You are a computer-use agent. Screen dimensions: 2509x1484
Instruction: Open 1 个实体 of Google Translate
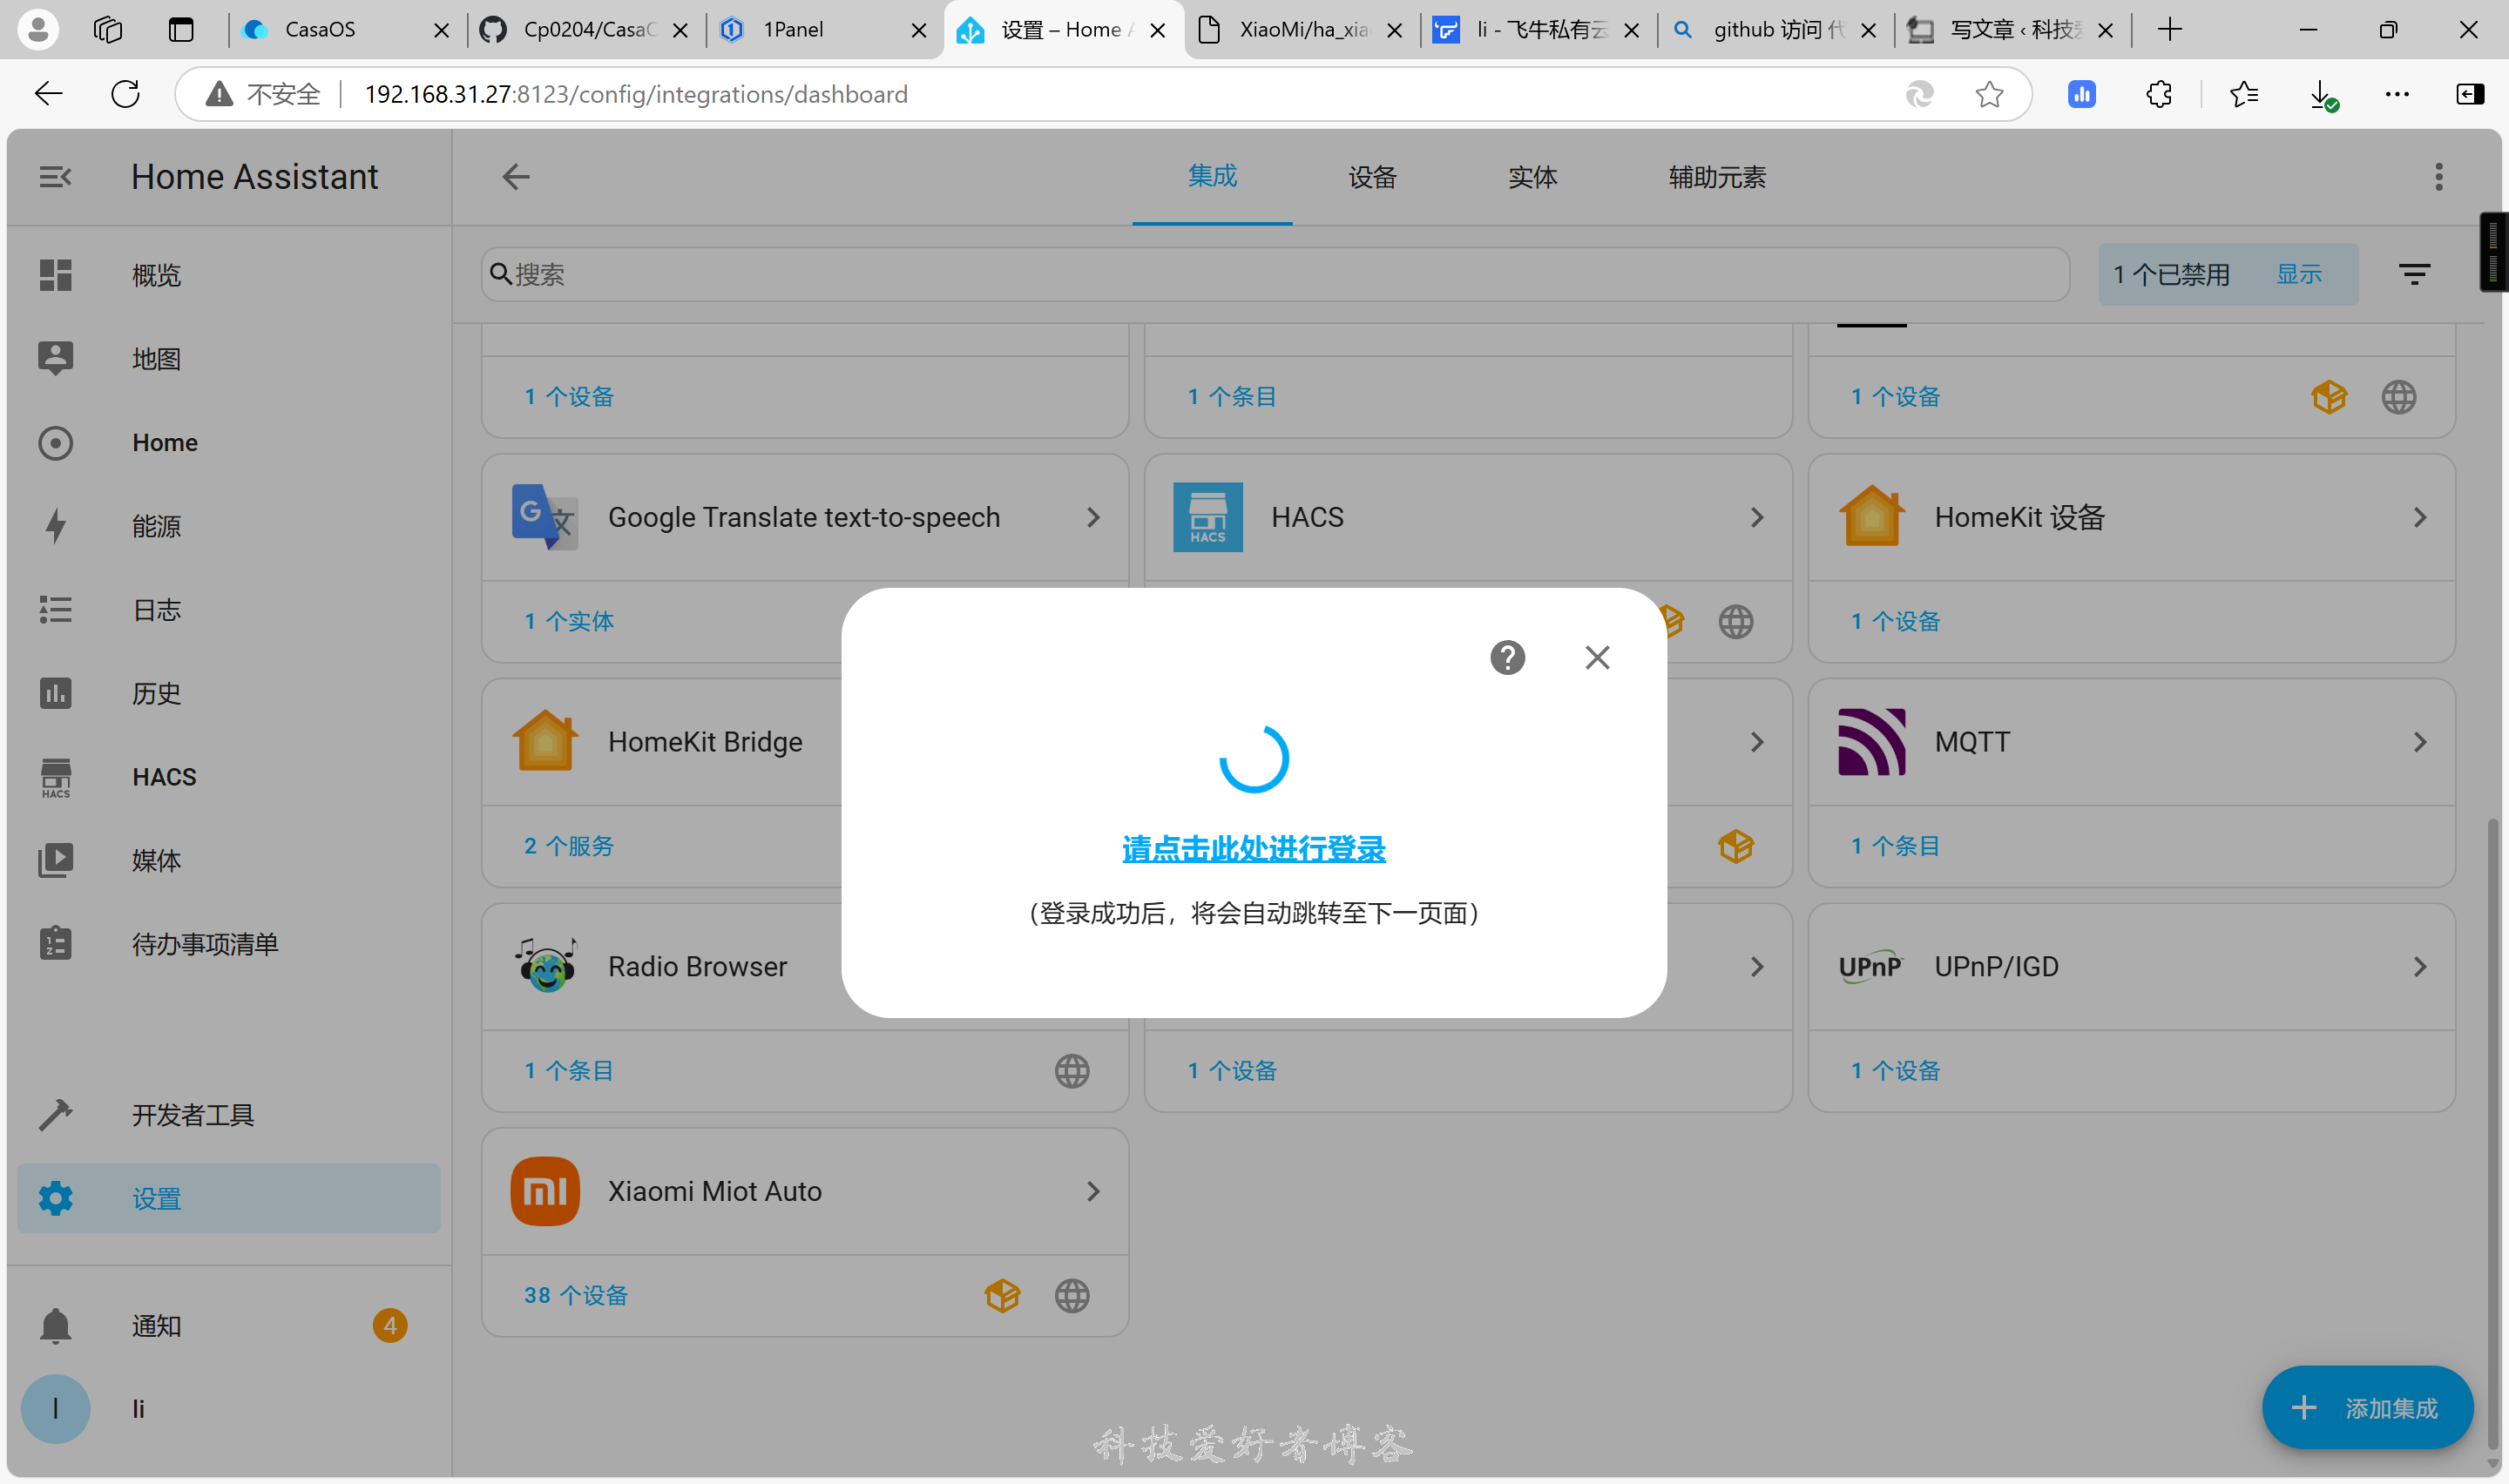tap(569, 621)
